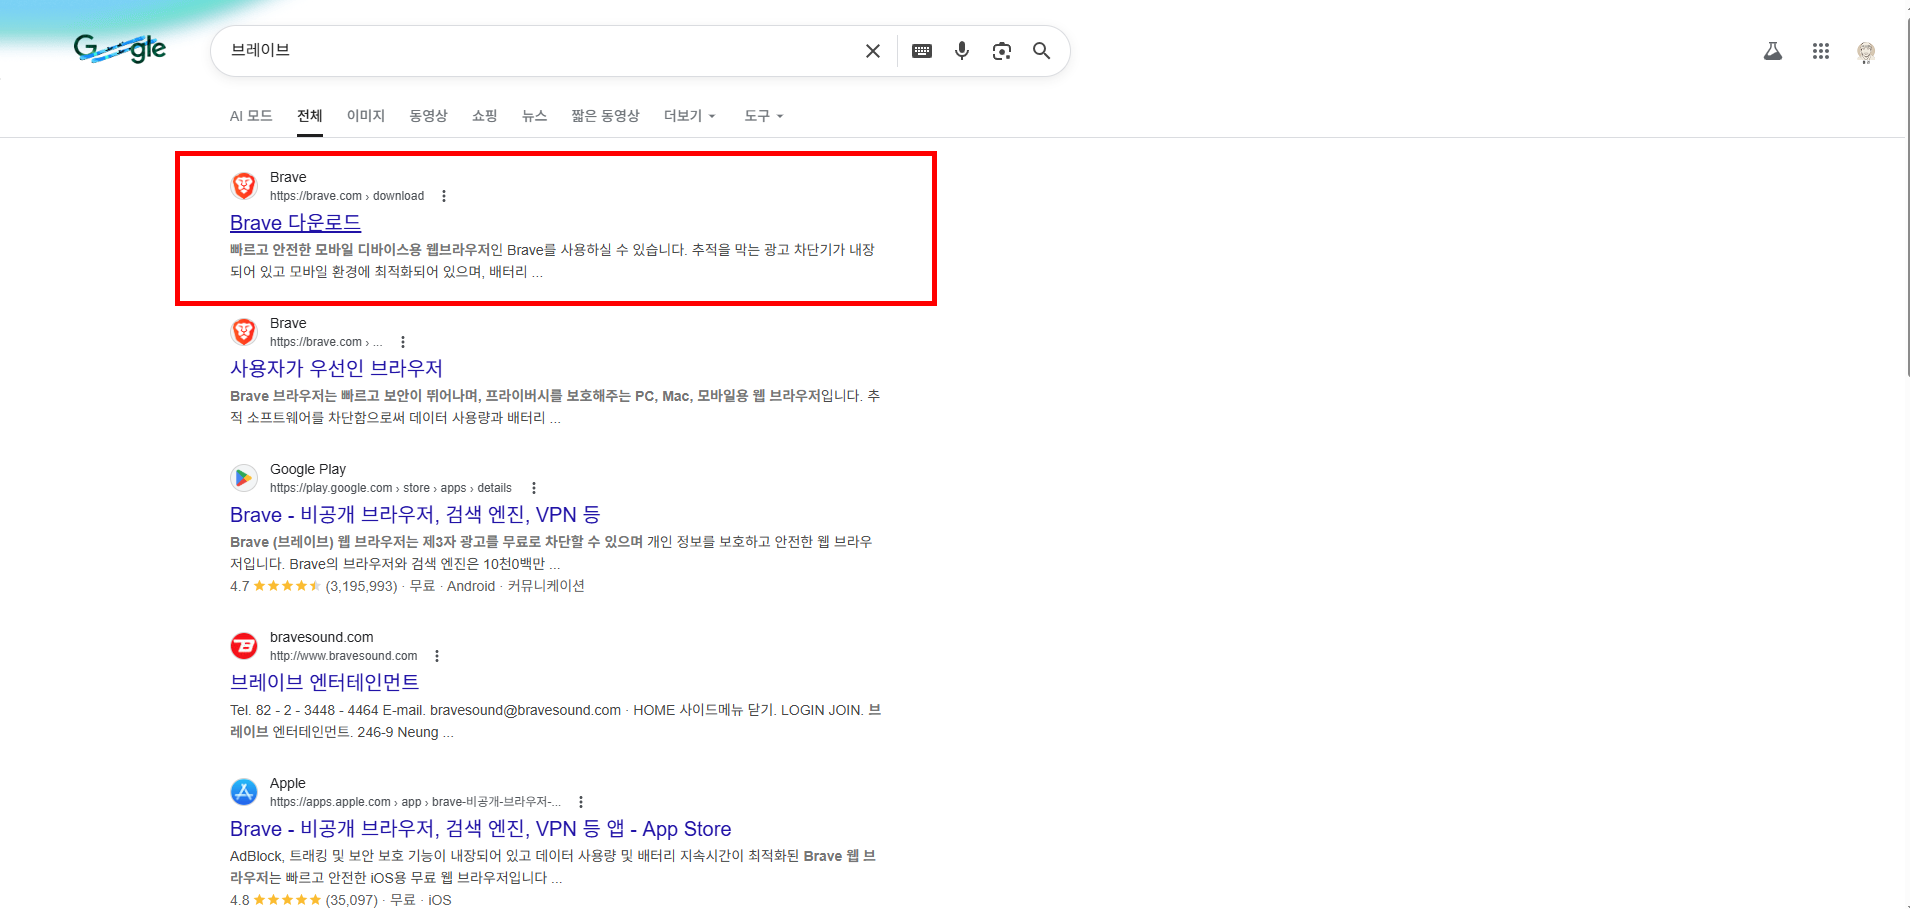
Task: Open 브레이브 엔터테인먼트 link
Action: [325, 683]
